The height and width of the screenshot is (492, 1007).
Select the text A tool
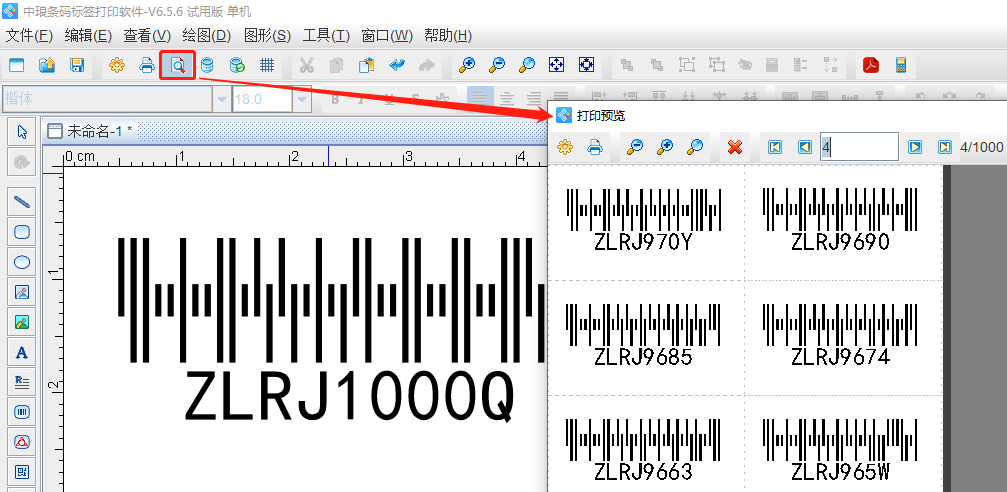(22, 352)
